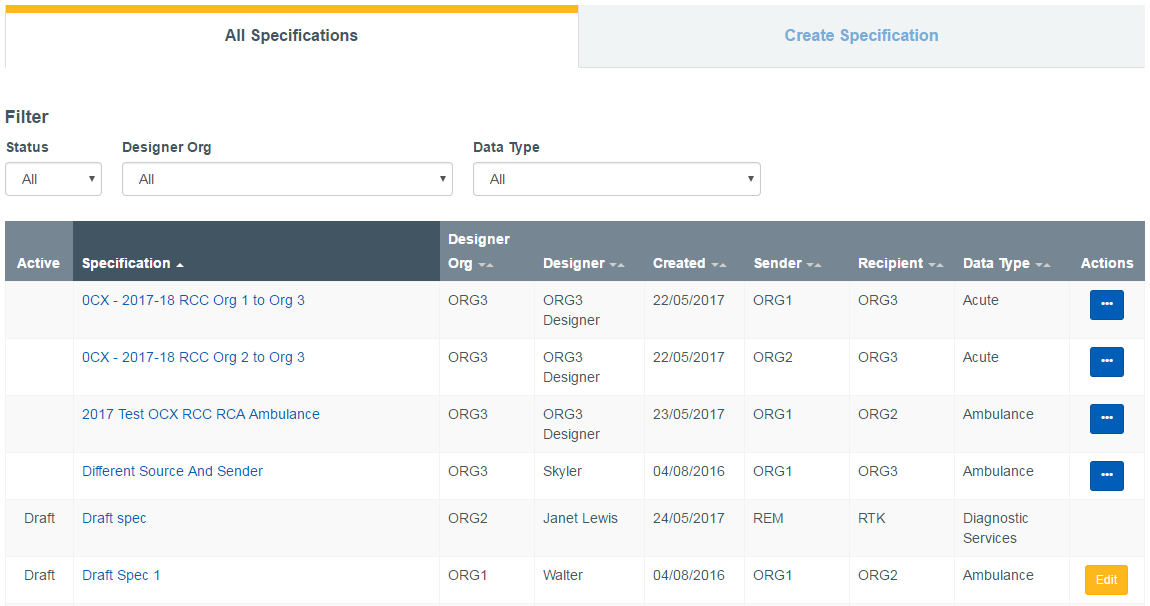Open Different Source And Sender specification
The image size is (1150, 606).
coord(172,471)
